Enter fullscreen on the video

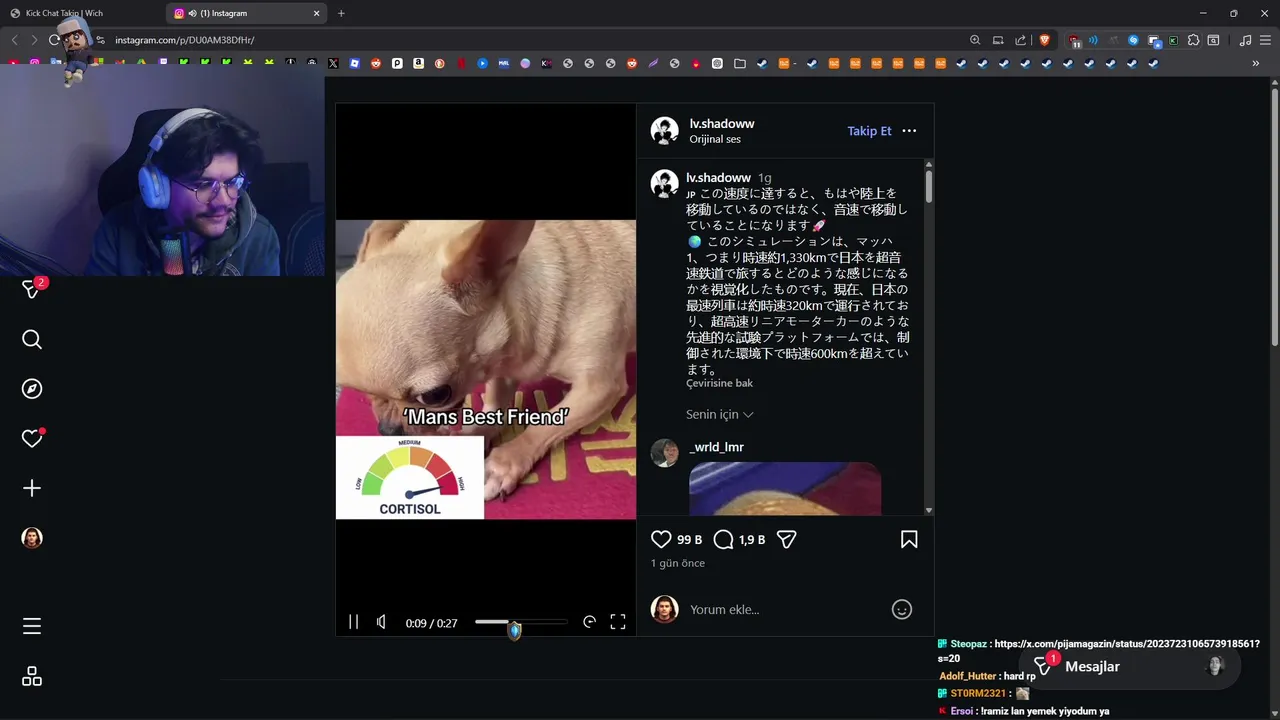618,622
